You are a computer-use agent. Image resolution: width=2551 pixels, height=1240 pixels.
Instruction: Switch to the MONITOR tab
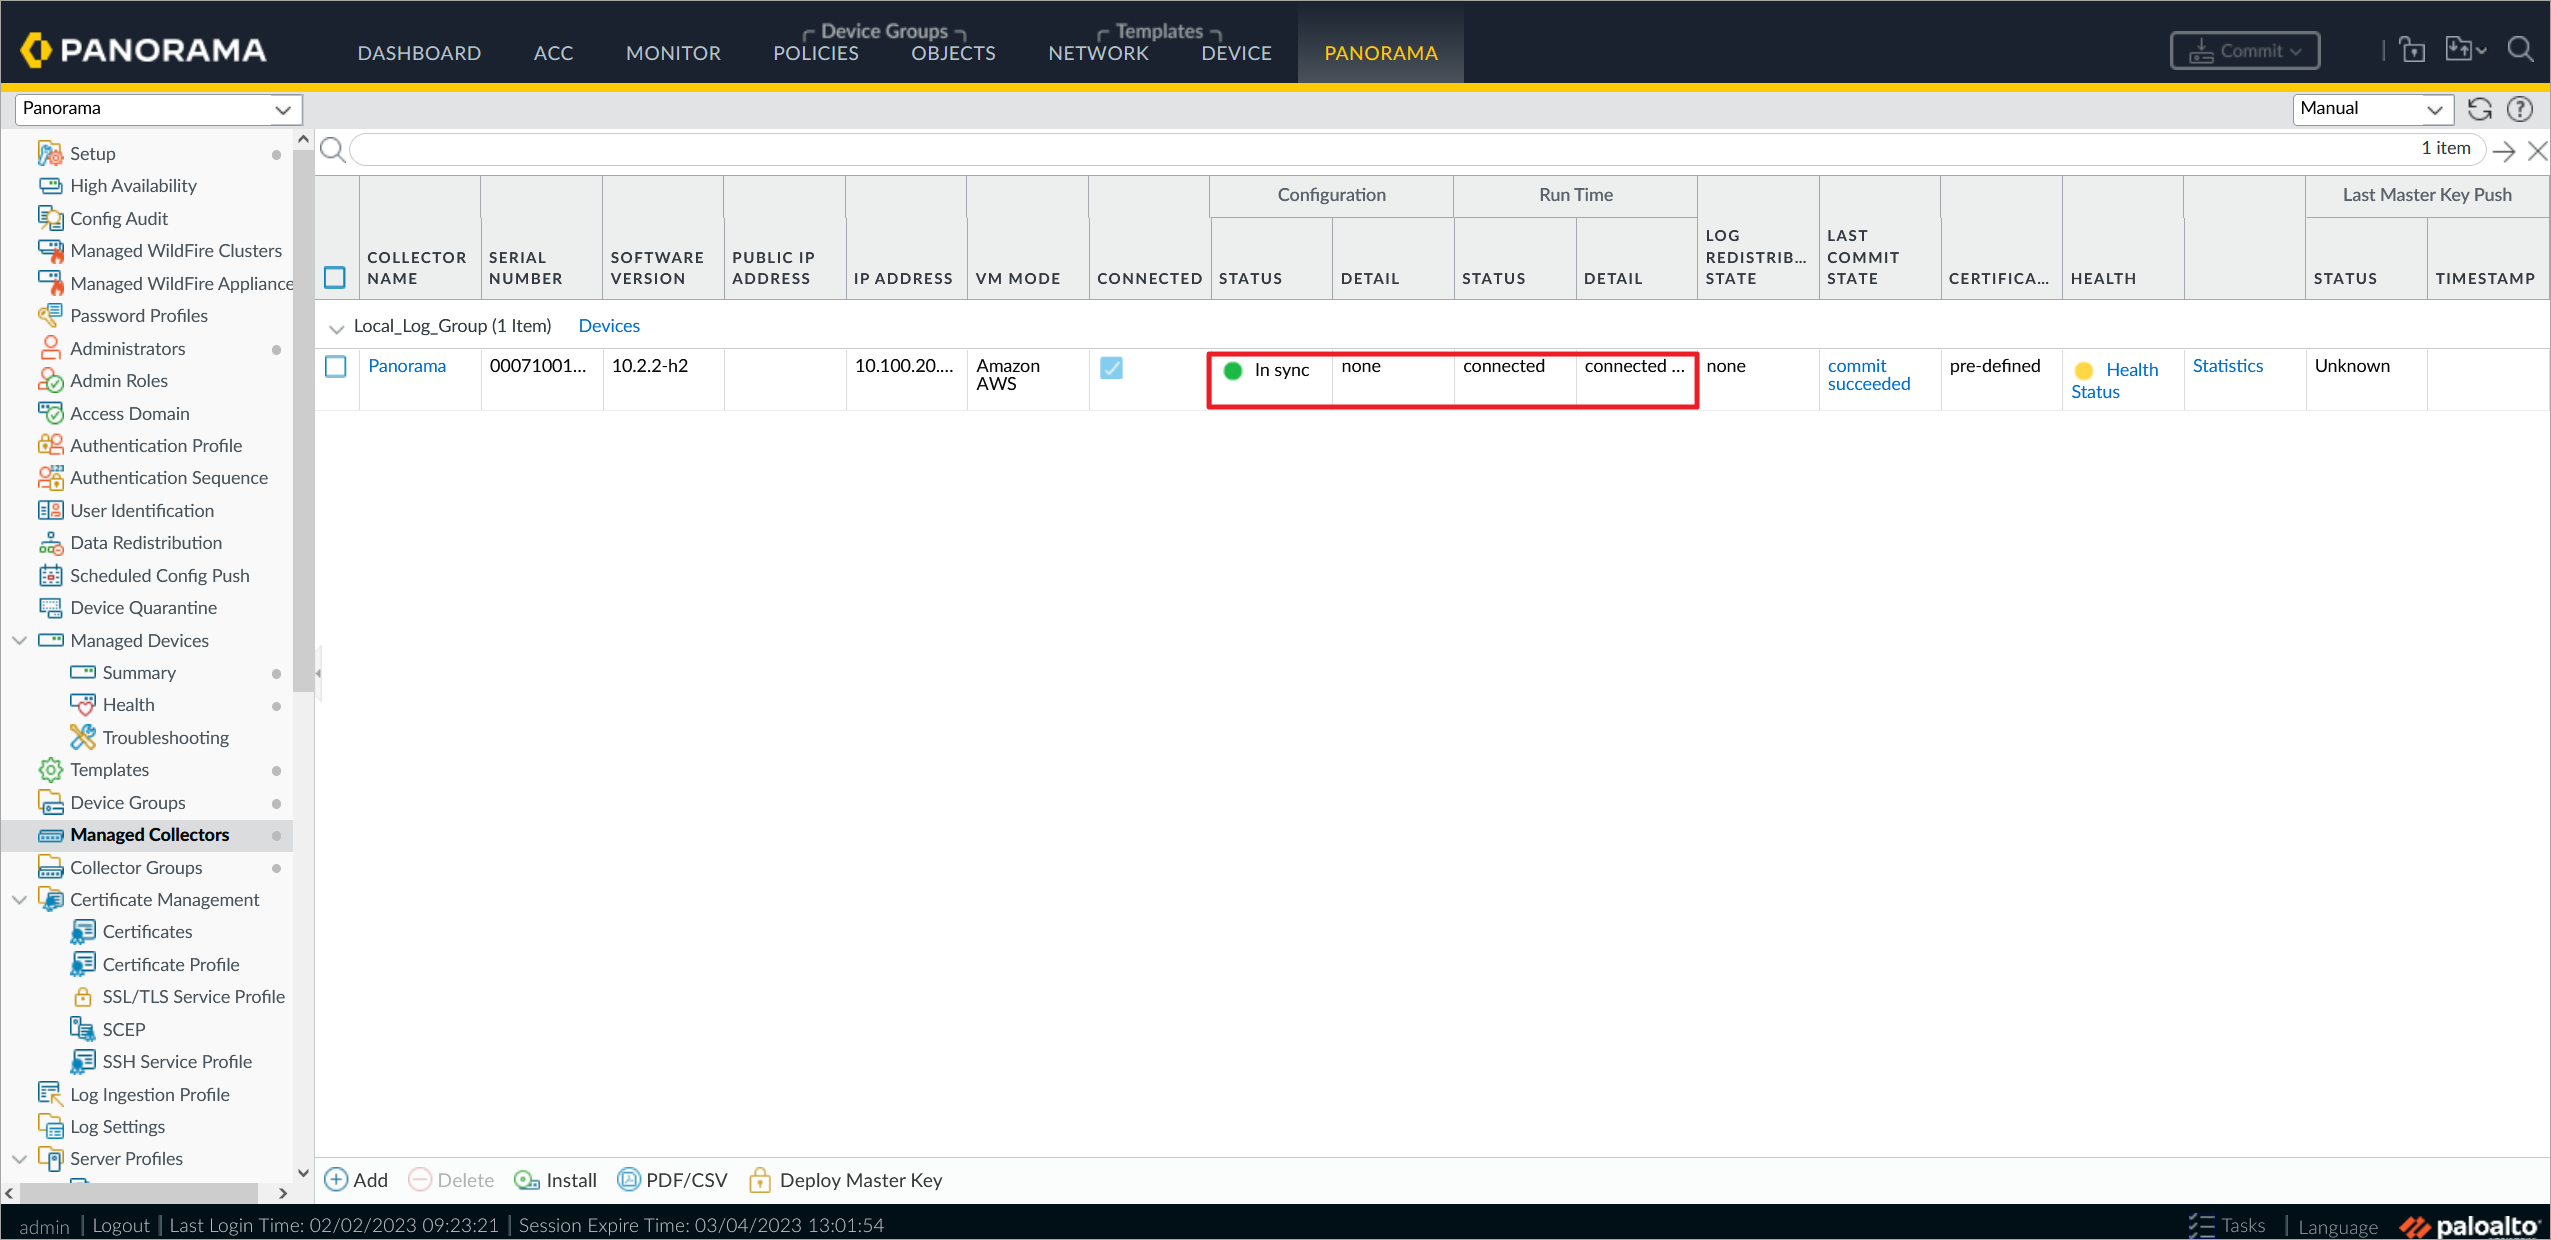click(673, 53)
